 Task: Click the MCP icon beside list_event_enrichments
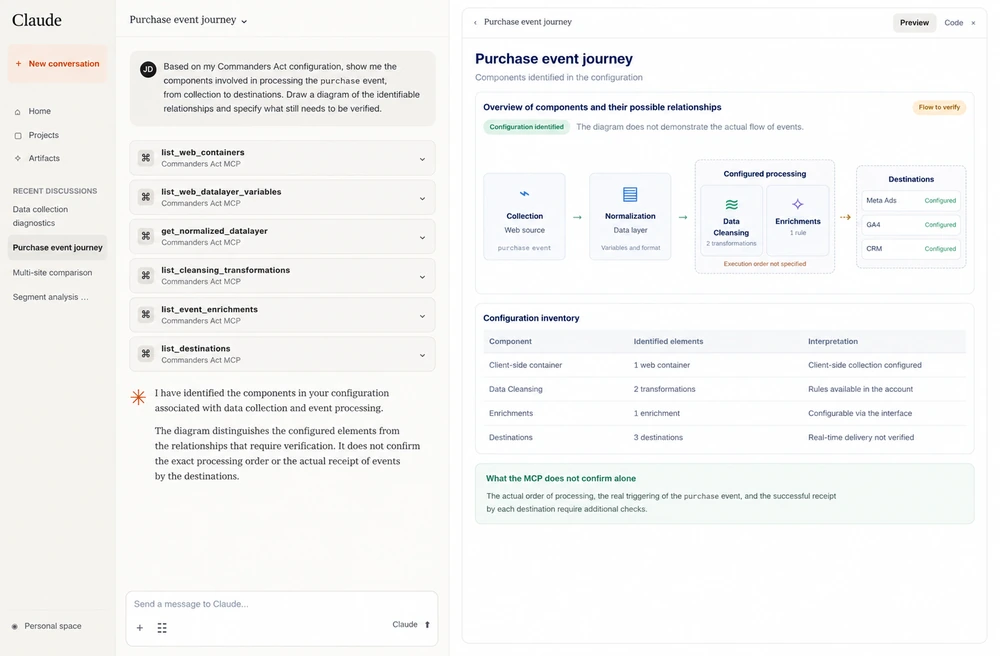[146, 314]
